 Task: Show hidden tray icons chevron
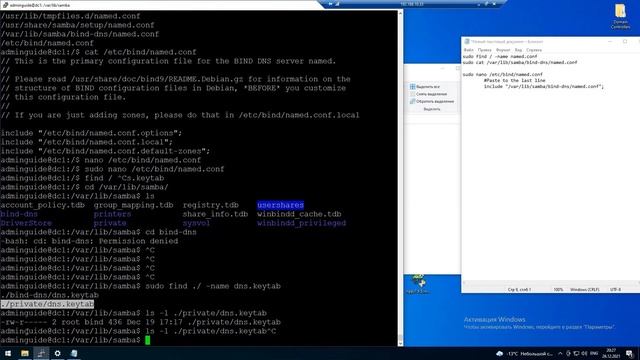pos(560,353)
